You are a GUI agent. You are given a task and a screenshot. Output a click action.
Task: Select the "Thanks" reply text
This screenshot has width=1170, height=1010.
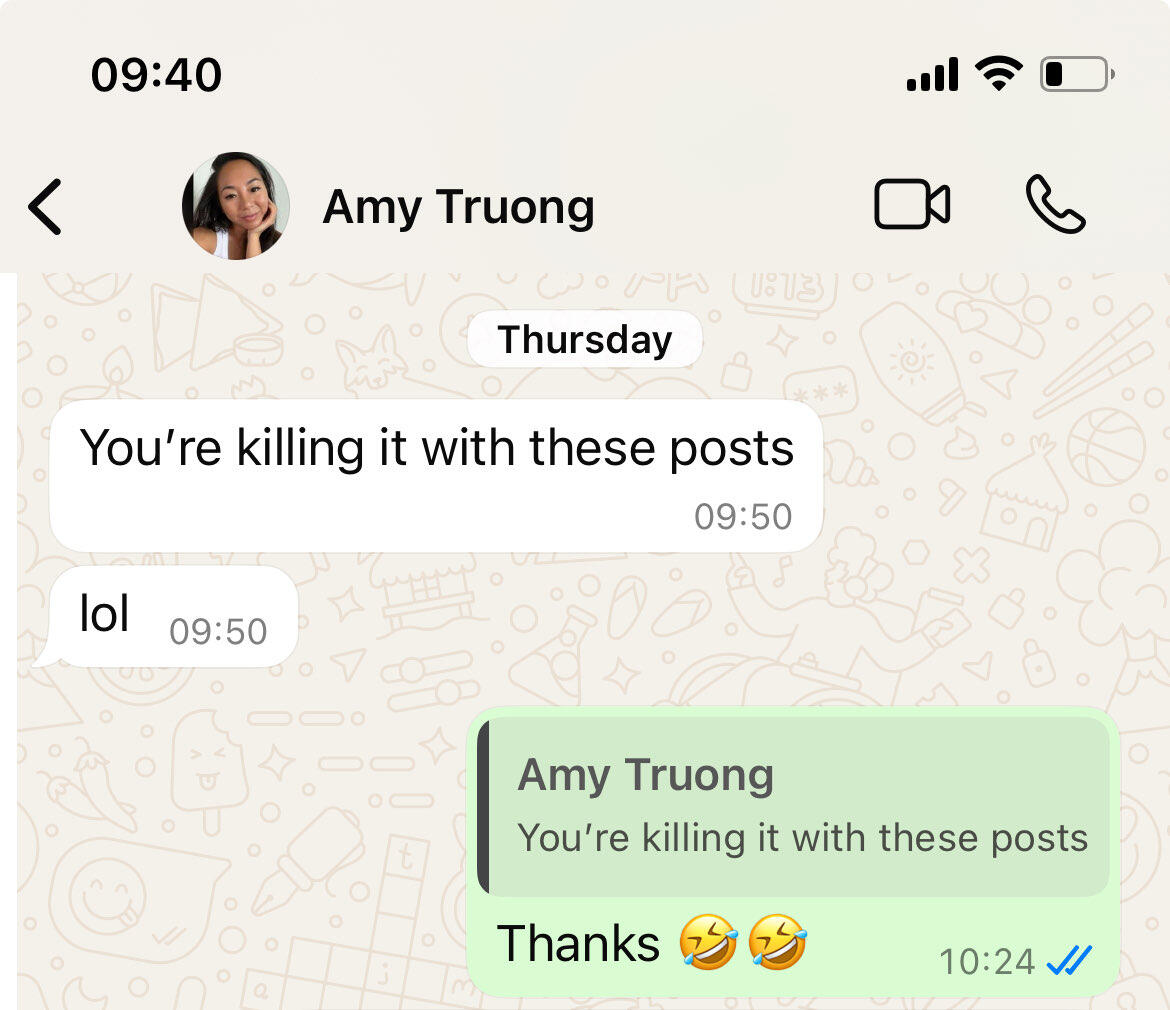tap(578, 944)
